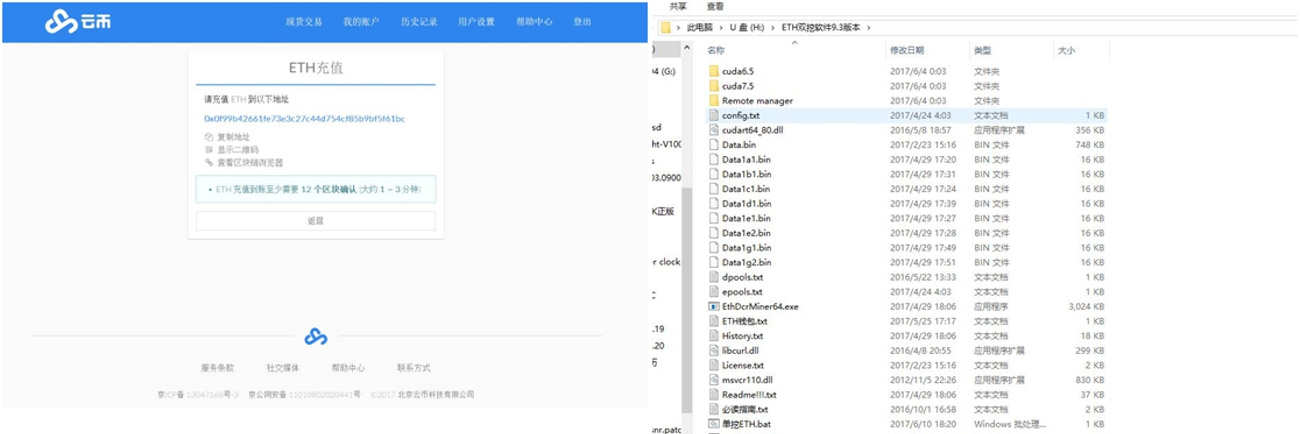Open 用户设置 in the top navigation

click(x=476, y=22)
